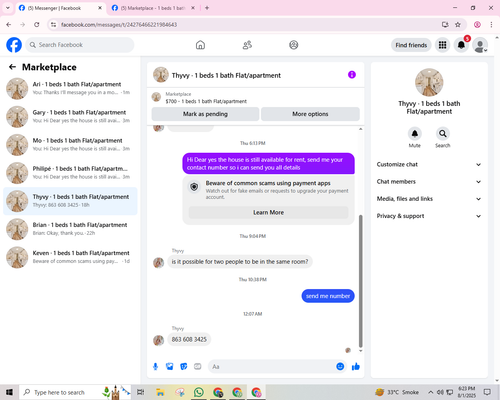500x400 pixels.
Task: Click the shield icon in scam warning
Action: pyautogui.click(x=194, y=187)
